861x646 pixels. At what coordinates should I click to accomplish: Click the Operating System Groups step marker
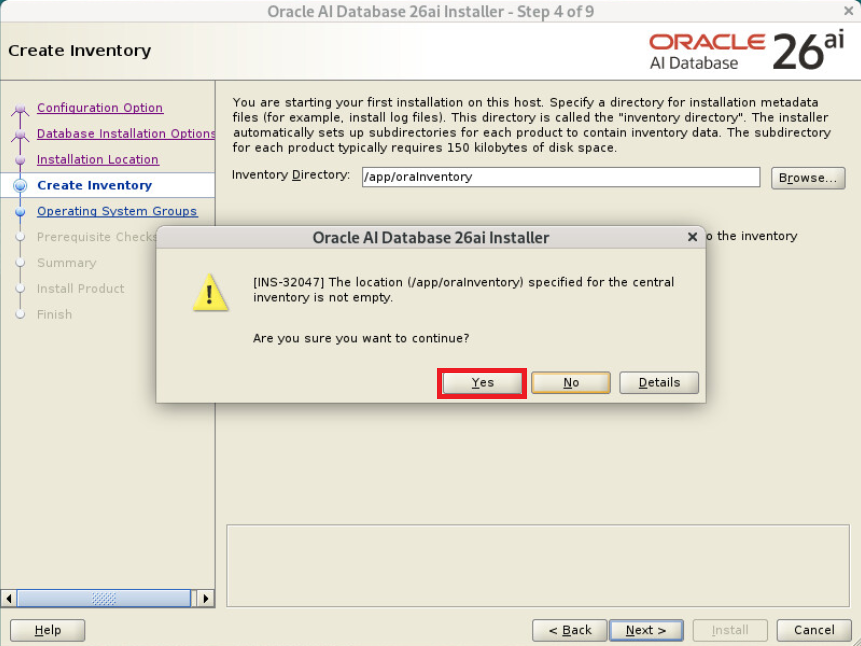click(20, 211)
